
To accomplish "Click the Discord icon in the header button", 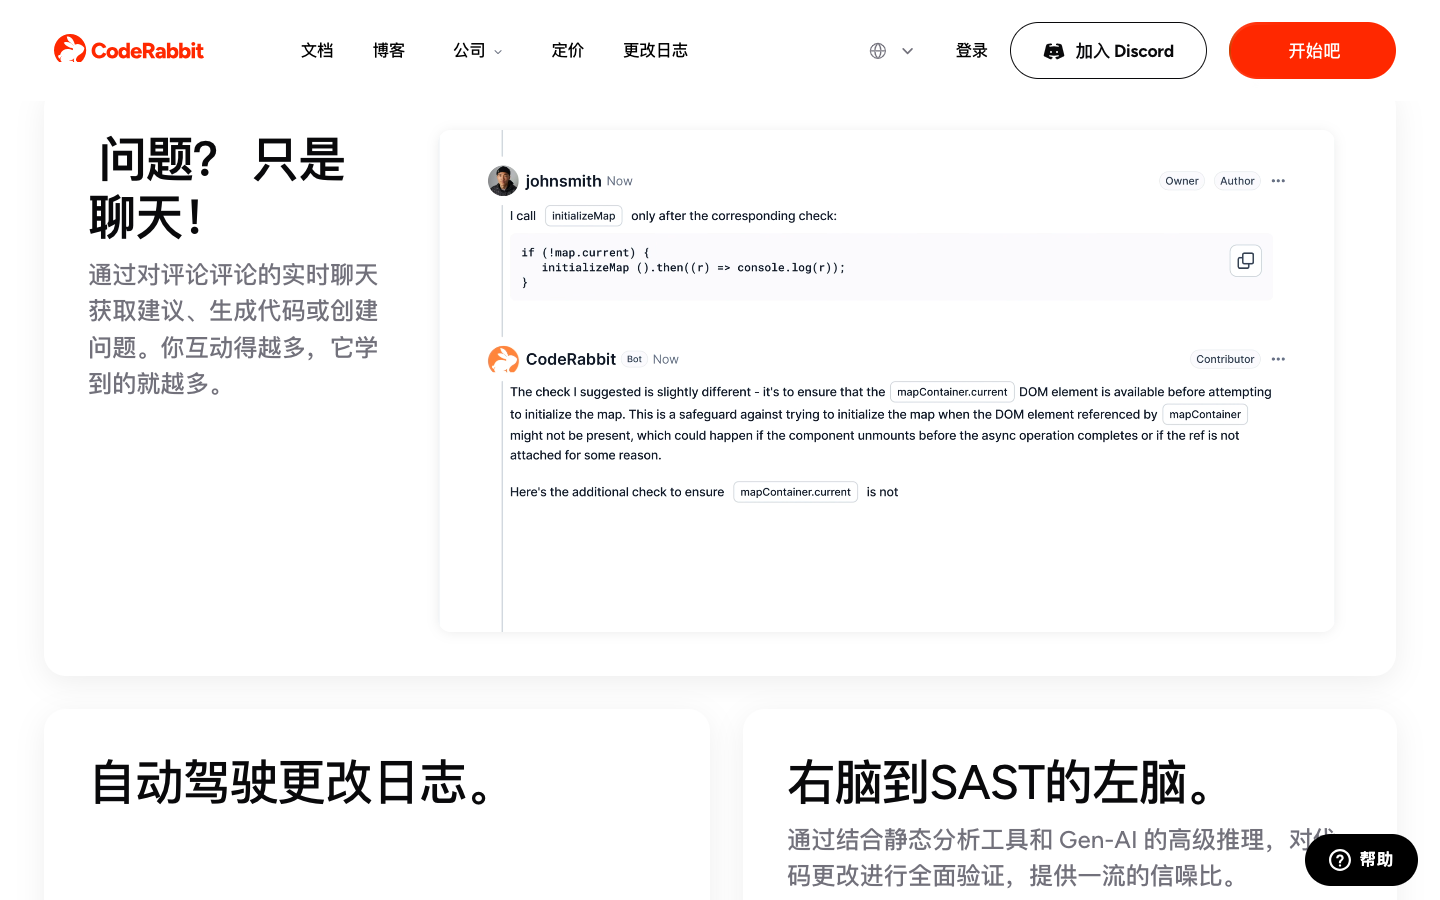I will pyautogui.click(x=1054, y=51).
